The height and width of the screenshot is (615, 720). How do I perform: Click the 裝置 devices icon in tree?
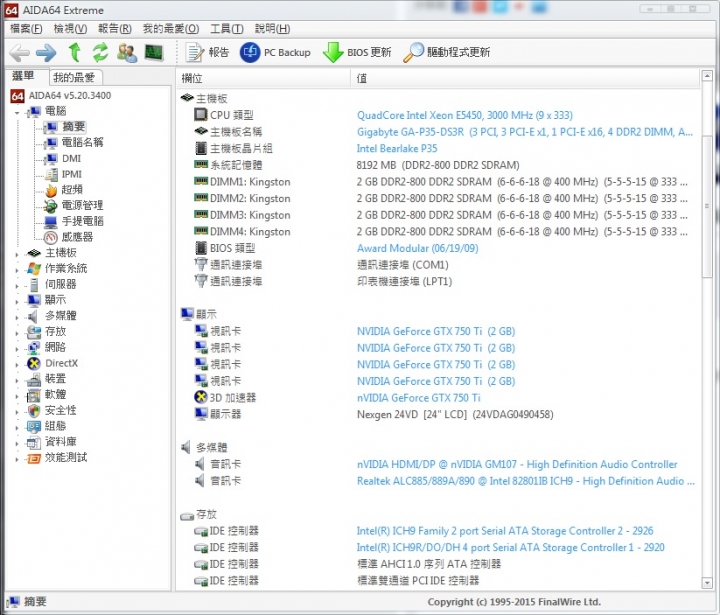(34, 379)
